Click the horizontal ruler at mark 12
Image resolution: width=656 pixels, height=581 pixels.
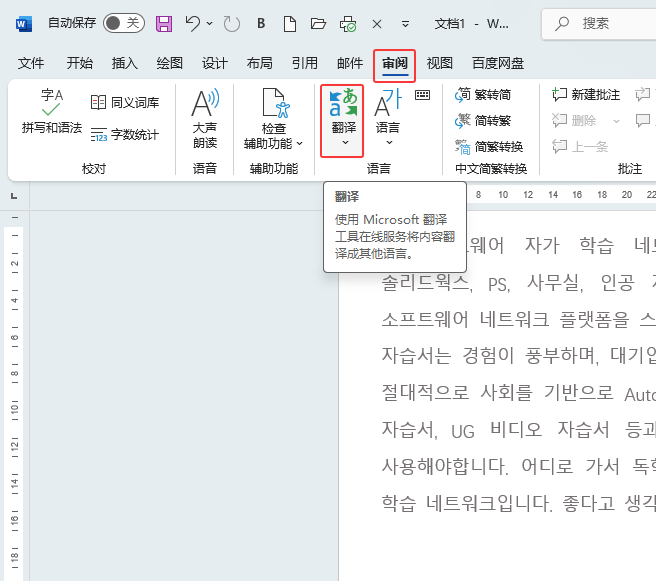[x=528, y=195]
